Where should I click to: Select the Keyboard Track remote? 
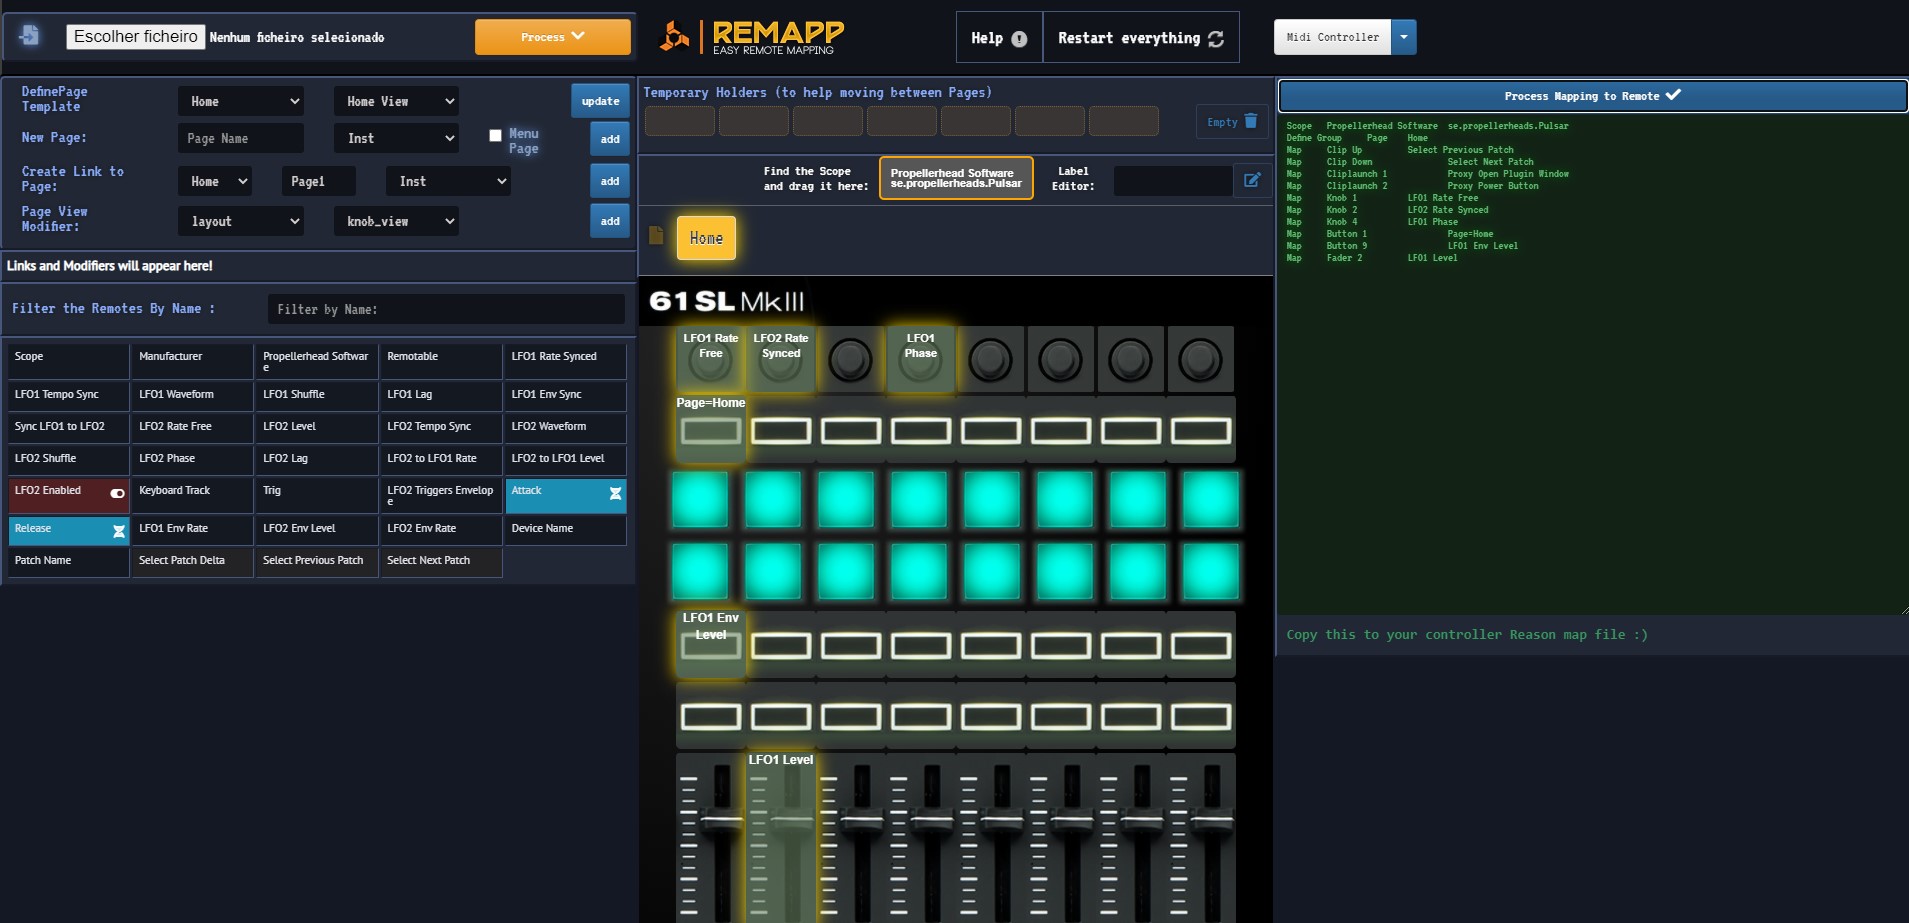click(191, 495)
